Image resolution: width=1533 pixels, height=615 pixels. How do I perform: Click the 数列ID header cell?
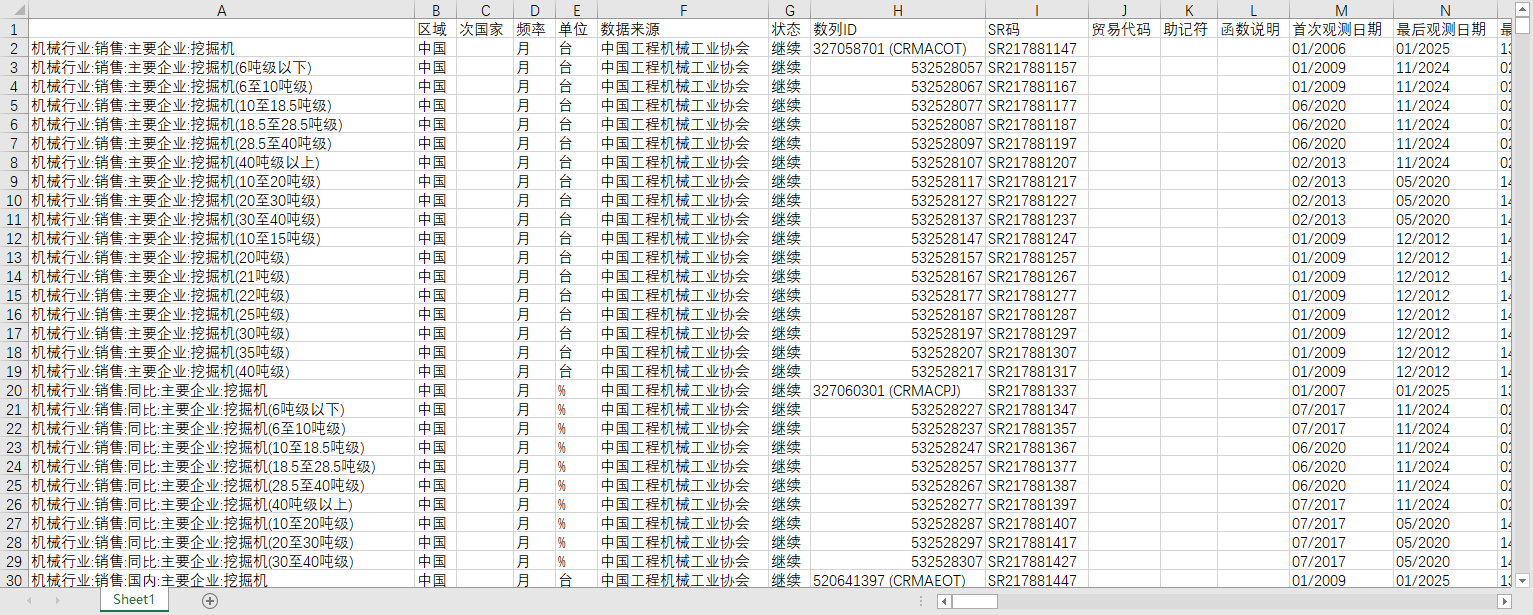[x=897, y=29]
